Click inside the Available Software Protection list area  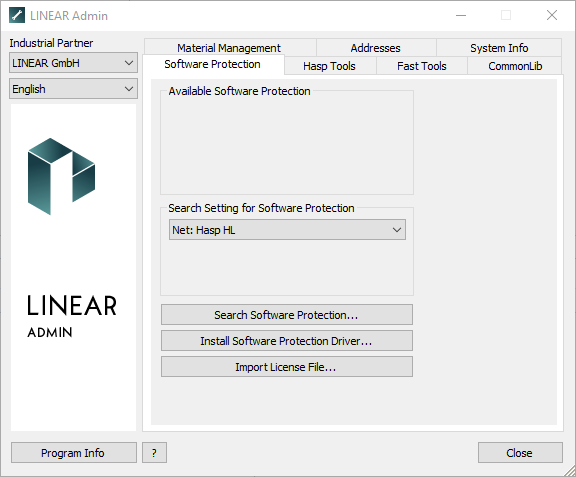point(287,144)
